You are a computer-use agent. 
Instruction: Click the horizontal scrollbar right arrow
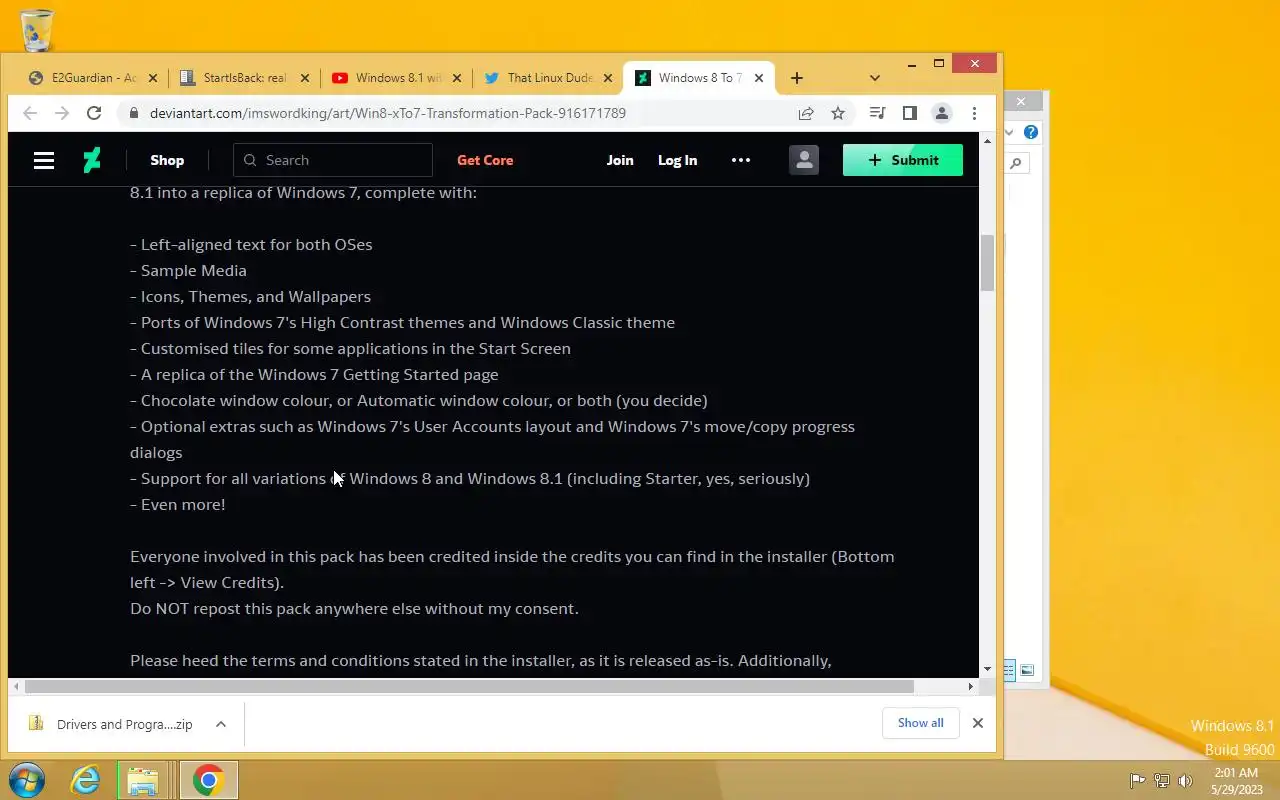(970, 686)
